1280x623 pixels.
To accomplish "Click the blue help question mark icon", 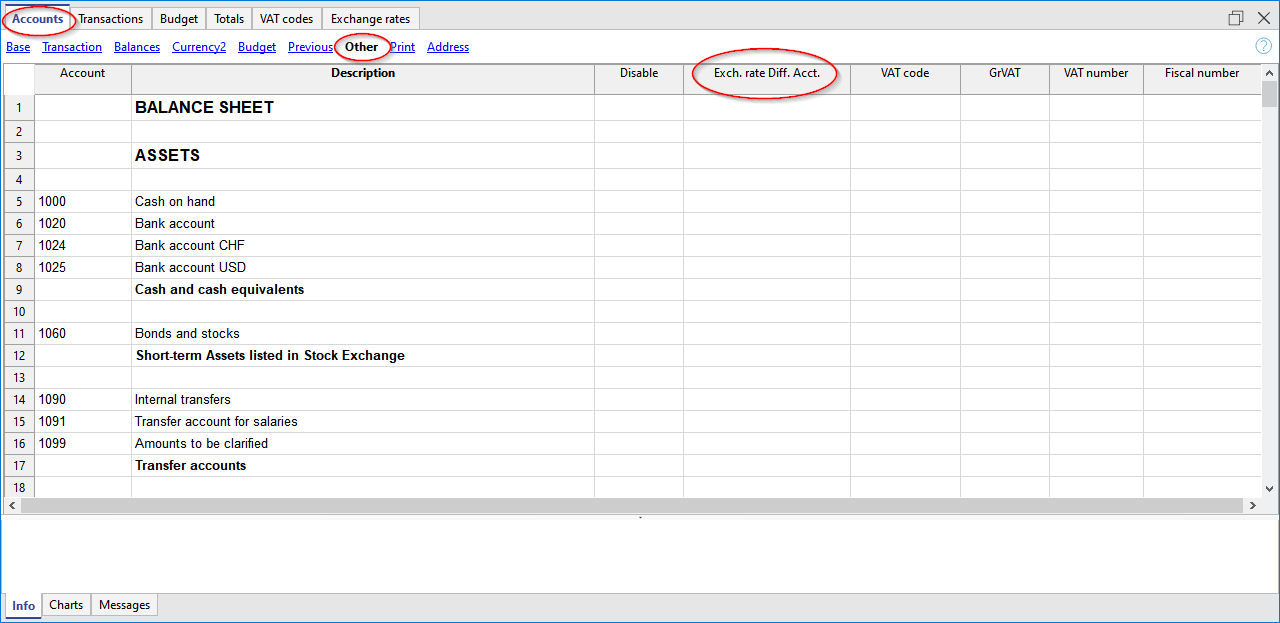I will [x=1263, y=46].
